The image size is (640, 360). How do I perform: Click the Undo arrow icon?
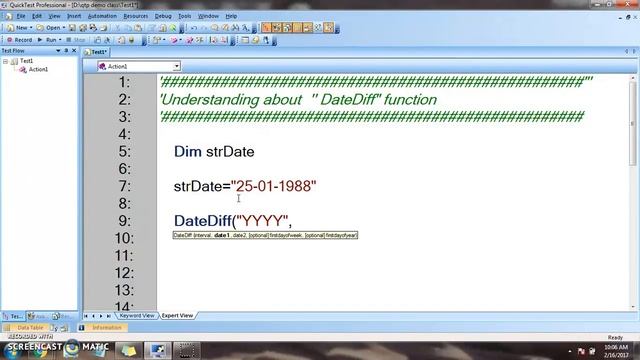tap(194, 28)
